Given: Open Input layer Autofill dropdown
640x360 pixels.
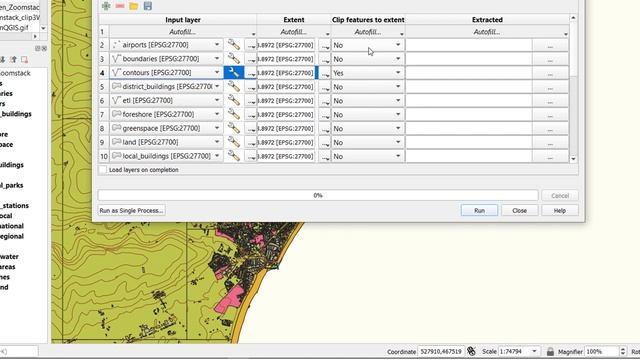Looking at the screenshot, I should 183,32.
